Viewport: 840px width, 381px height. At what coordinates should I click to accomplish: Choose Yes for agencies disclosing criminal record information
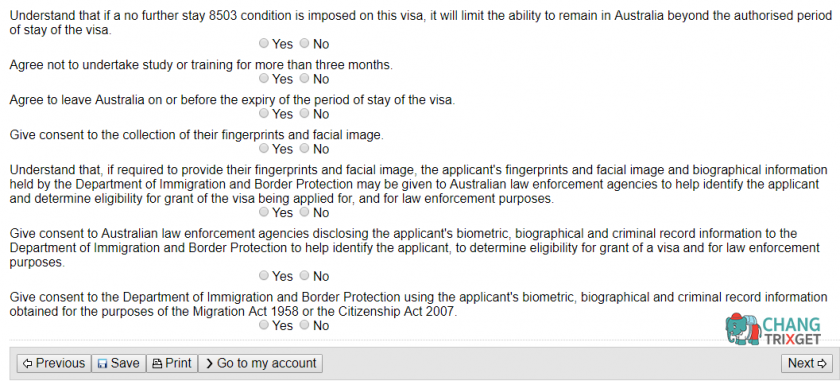(264, 275)
